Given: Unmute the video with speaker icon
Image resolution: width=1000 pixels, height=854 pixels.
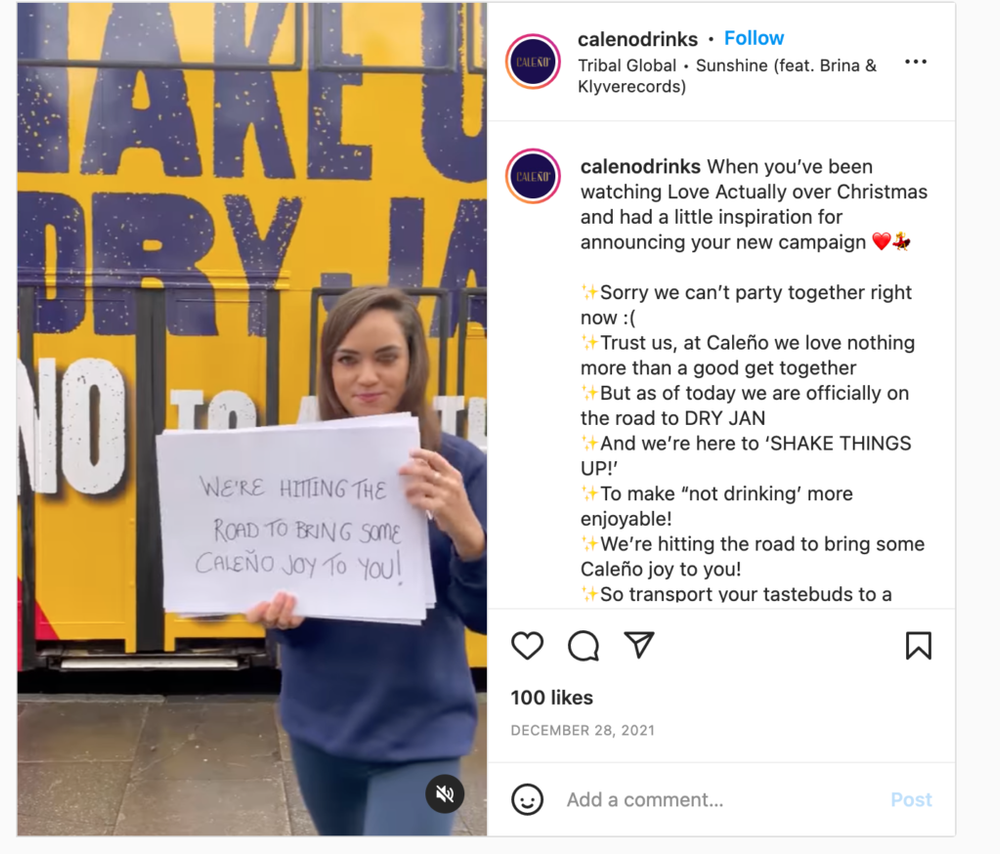Looking at the screenshot, I should 445,793.
